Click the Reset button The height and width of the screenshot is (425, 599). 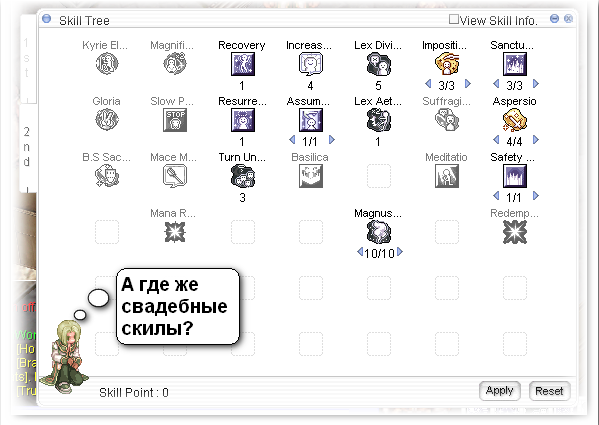[549, 391]
